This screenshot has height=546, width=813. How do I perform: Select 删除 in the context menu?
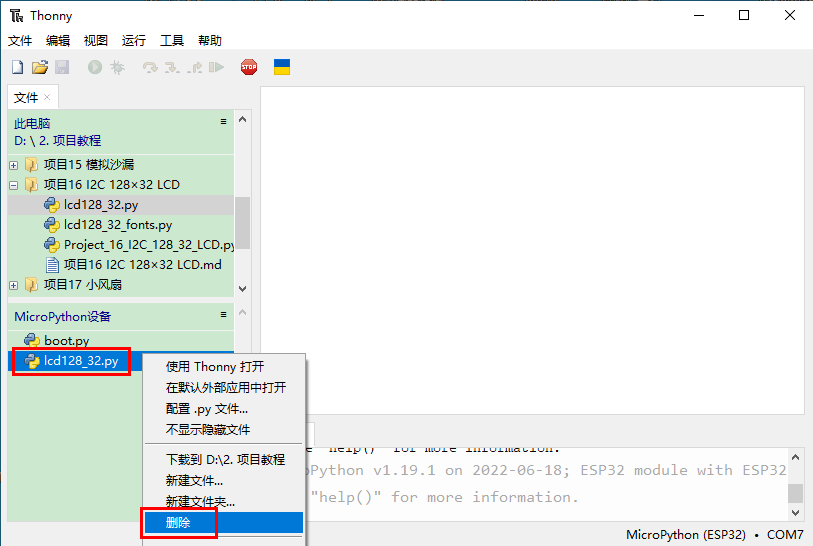pos(179,522)
